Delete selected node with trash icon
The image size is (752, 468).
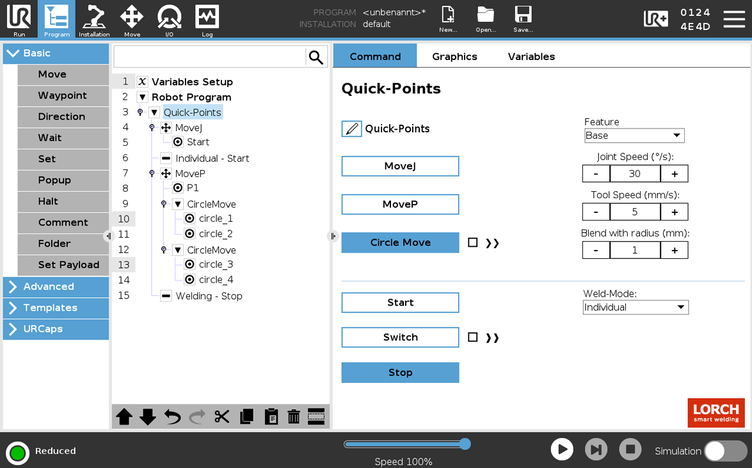click(293, 417)
